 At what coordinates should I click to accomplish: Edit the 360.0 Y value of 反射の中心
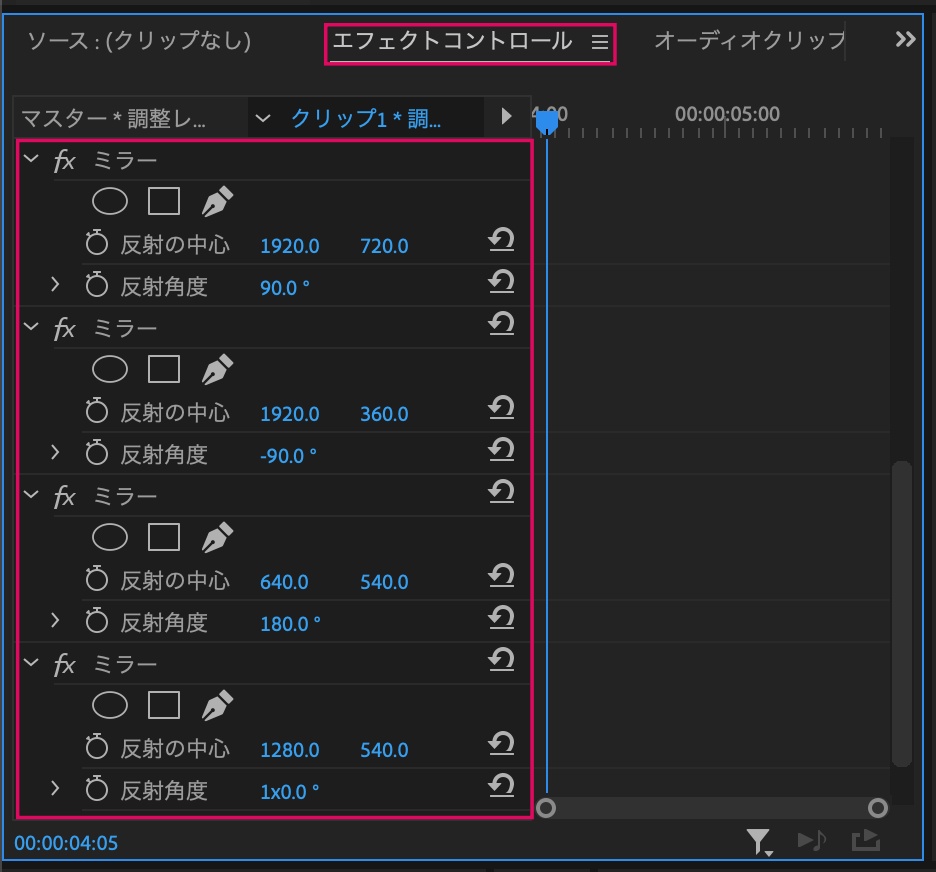(384, 414)
